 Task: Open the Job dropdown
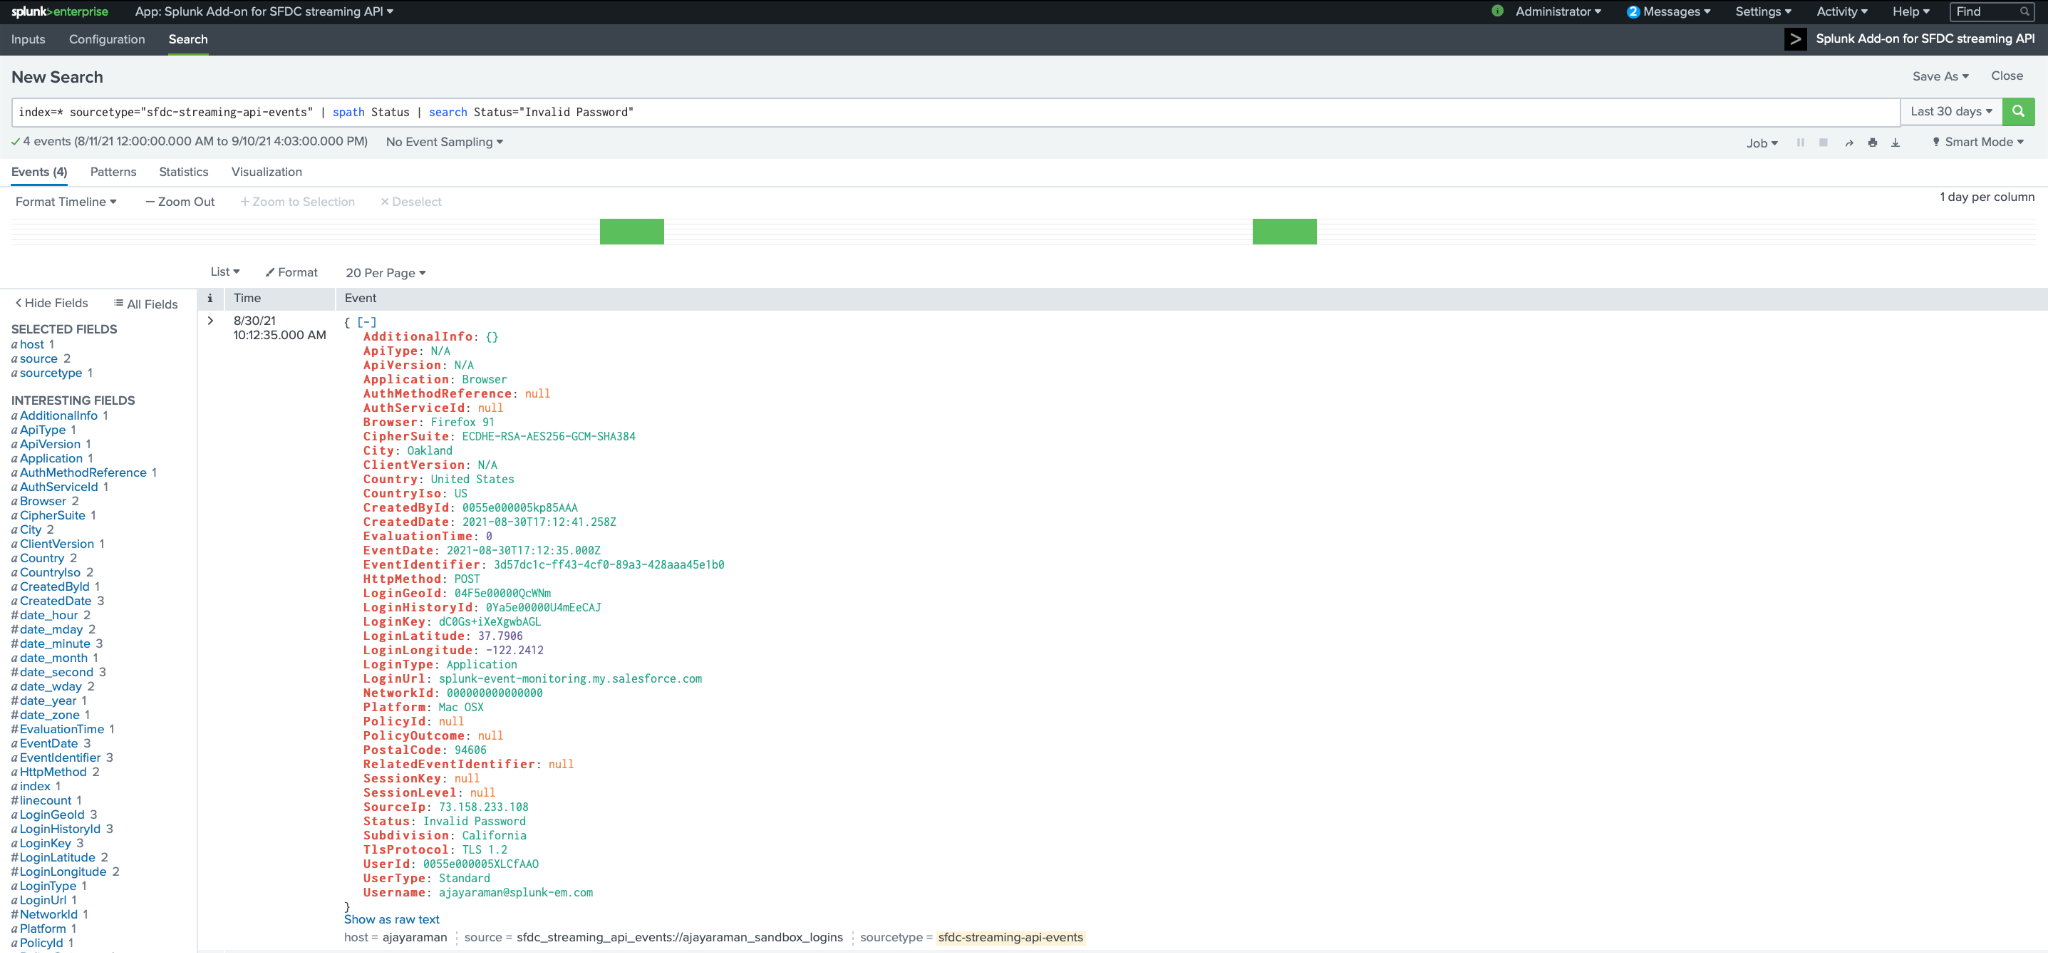1762,143
